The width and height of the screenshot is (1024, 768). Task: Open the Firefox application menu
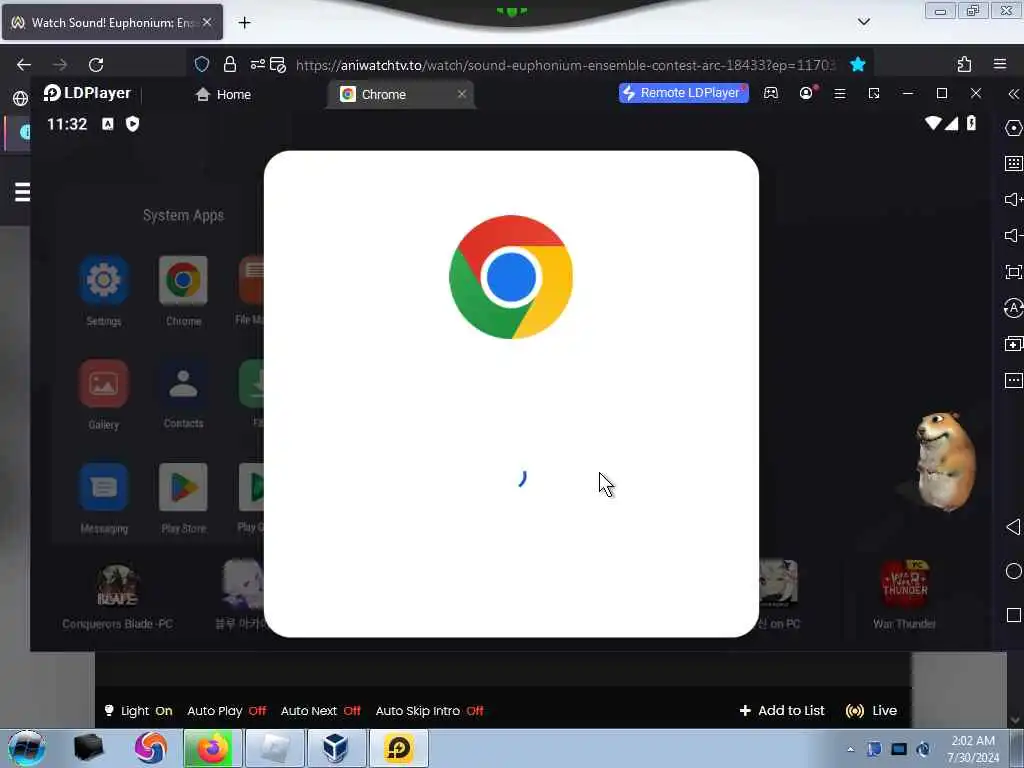(x=1000, y=64)
